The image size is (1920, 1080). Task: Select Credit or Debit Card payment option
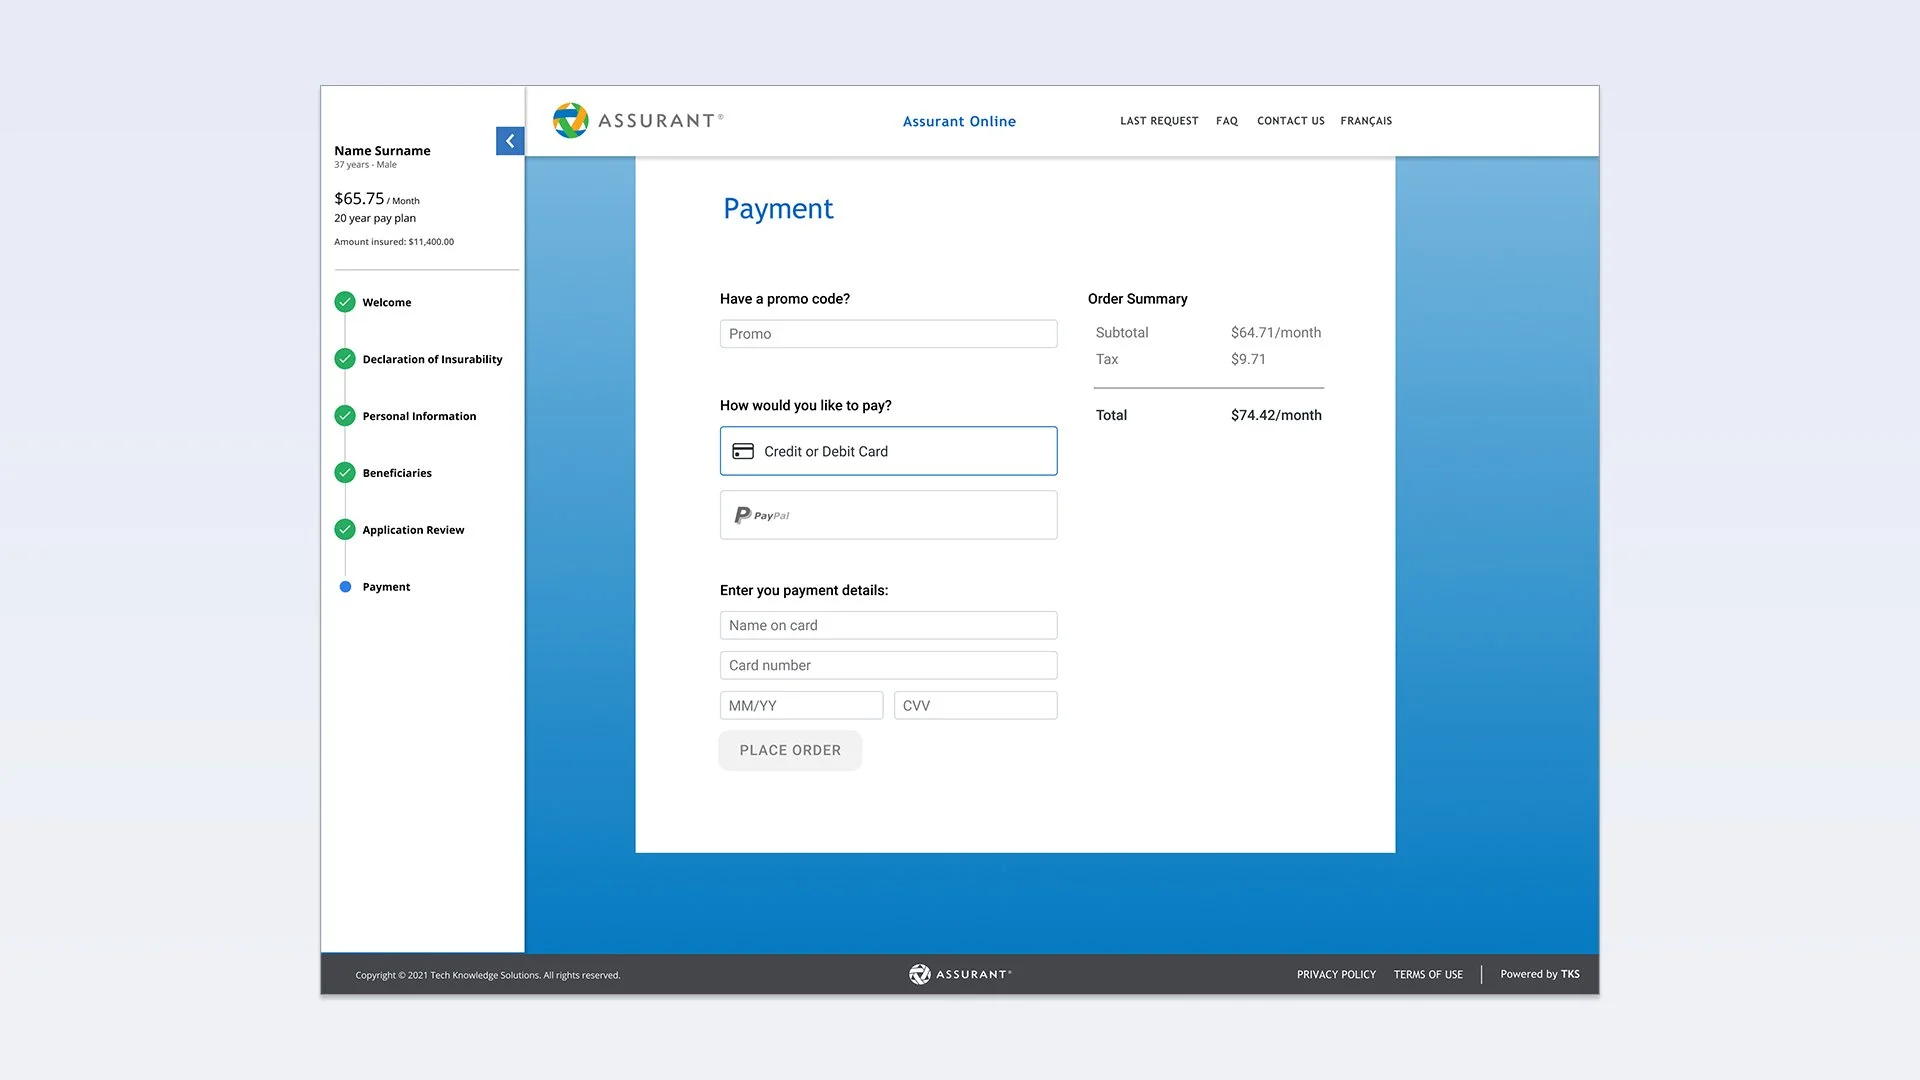(x=888, y=451)
